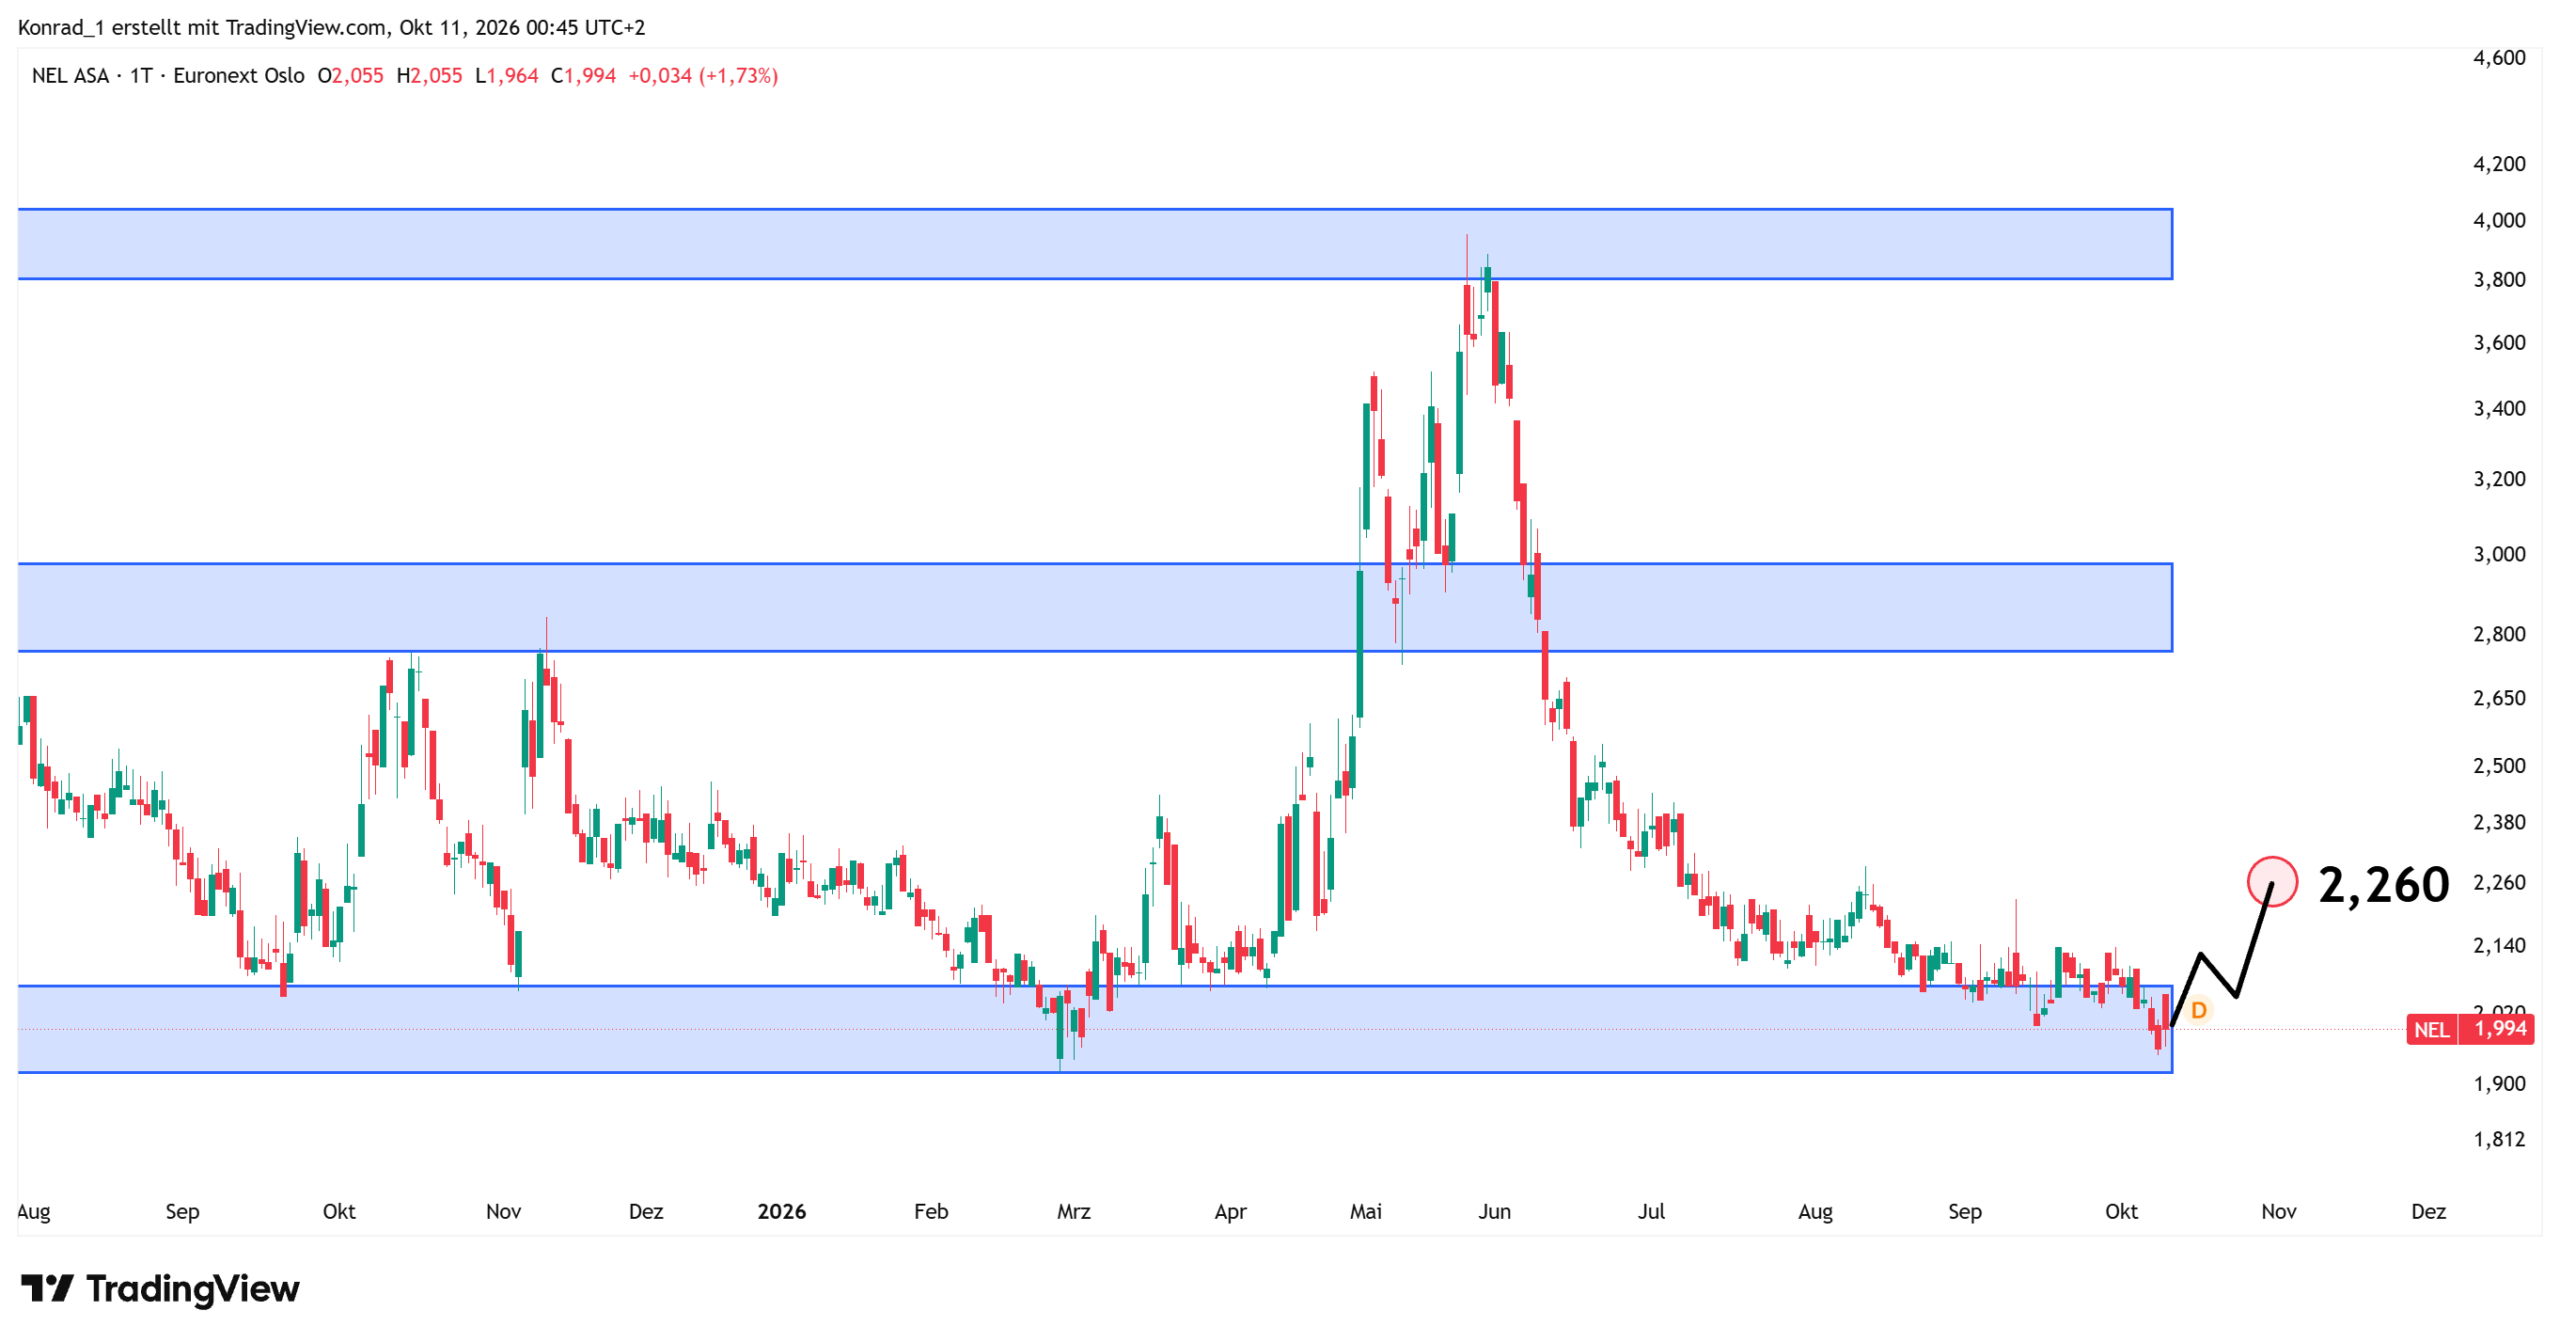The width and height of the screenshot is (2560, 1342).
Task: Click the red NEL price label
Action: pyautogui.click(x=2469, y=1029)
